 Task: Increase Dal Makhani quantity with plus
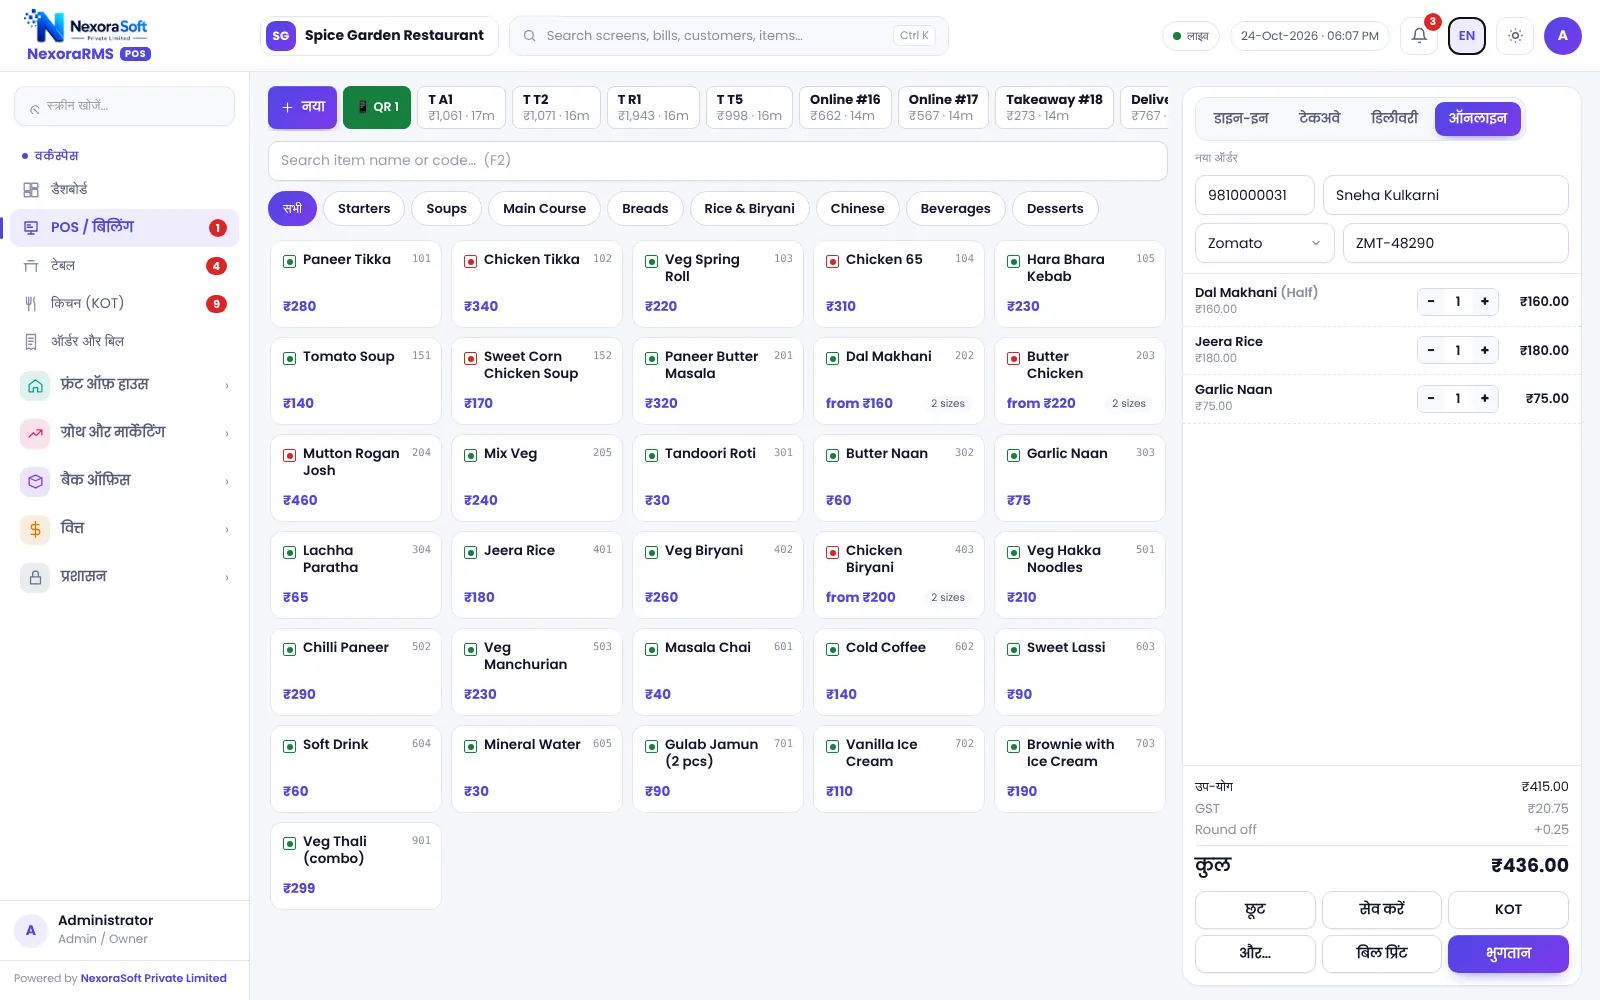click(1484, 302)
